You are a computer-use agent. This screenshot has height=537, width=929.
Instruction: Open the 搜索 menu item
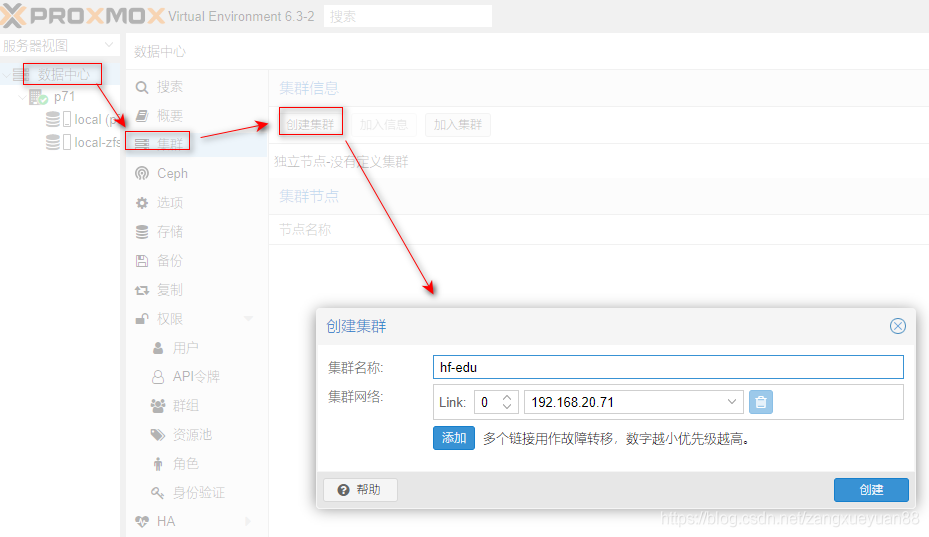click(x=197, y=87)
